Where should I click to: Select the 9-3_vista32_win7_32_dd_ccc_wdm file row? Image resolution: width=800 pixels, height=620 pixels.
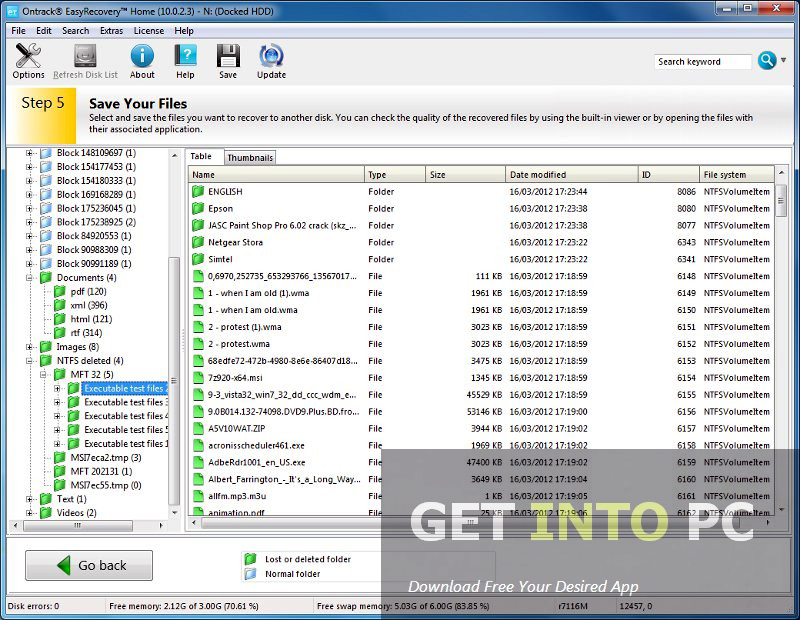tap(481, 394)
